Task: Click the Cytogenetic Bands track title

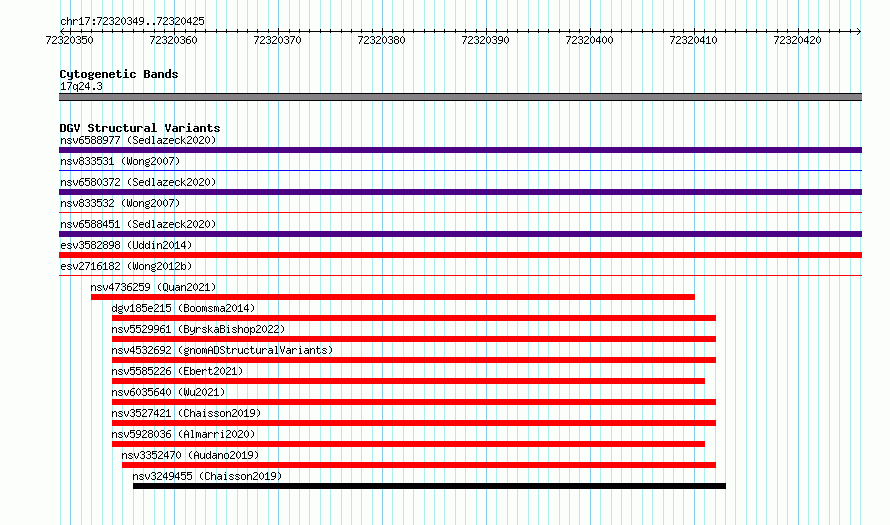Action: click(119, 74)
